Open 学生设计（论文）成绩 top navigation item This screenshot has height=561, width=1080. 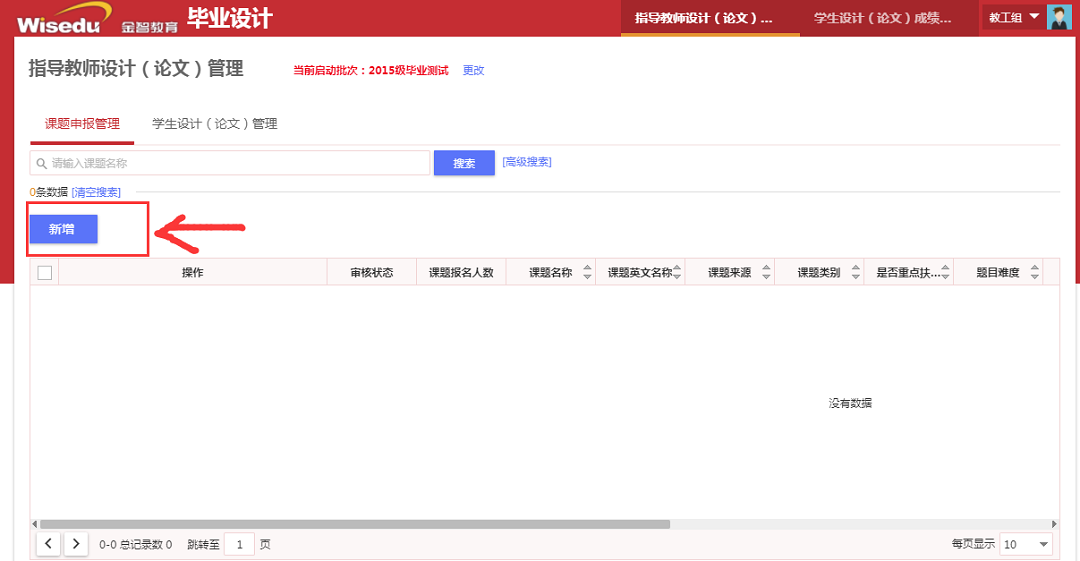coord(881,18)
